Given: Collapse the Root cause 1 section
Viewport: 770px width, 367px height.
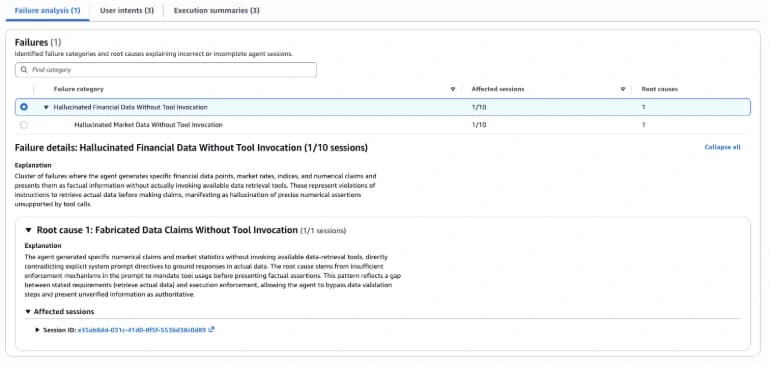Looking at the screenshot, I should pos(28,230).
